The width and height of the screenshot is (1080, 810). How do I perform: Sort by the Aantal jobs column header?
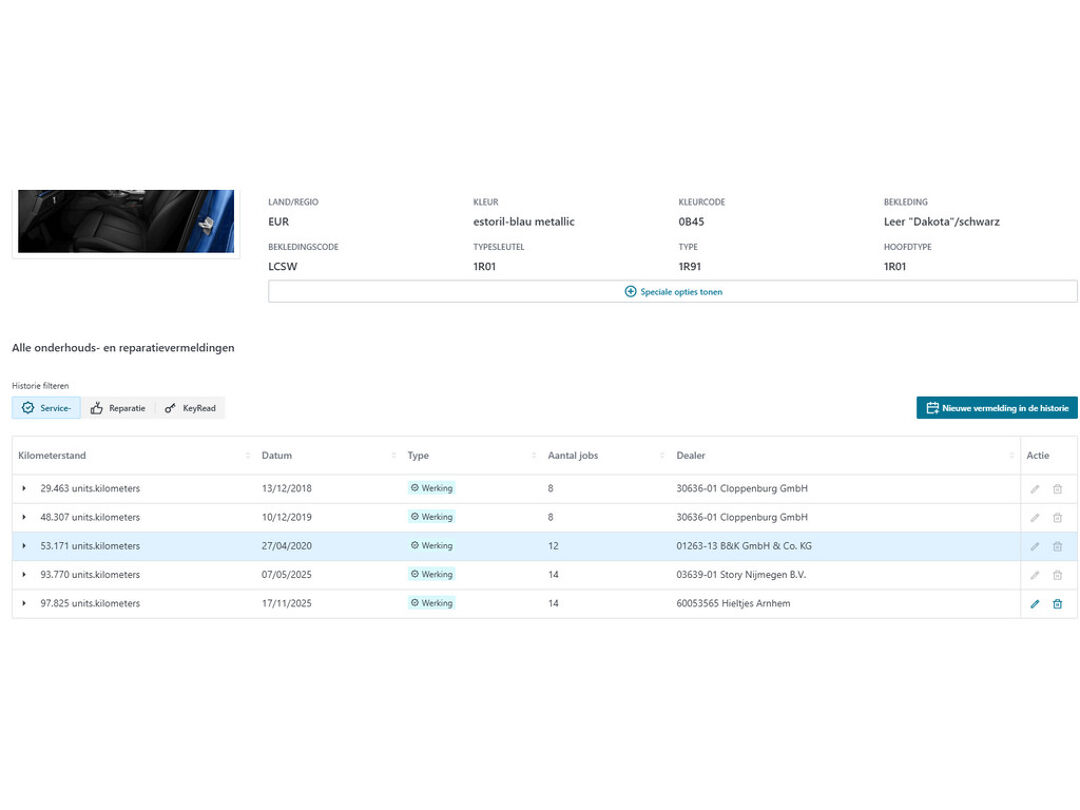coord(573,456)
